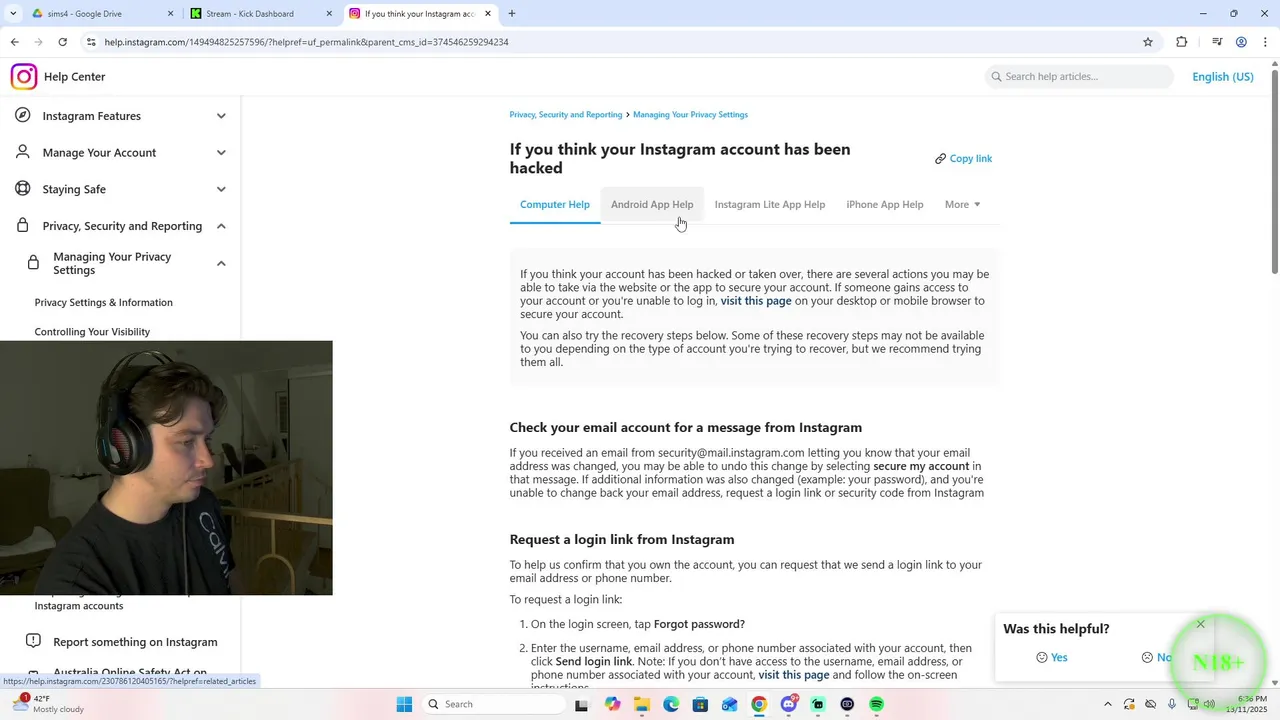This screenshot has width=1280, height=720.
Task: Open the Windows Start menu
Action: (x=404, y=704)
